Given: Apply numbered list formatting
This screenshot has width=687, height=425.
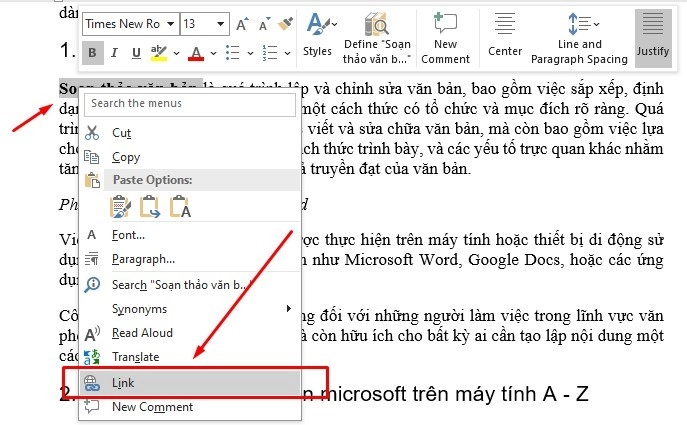Looking at the screenshot, I should click(270, 53).
